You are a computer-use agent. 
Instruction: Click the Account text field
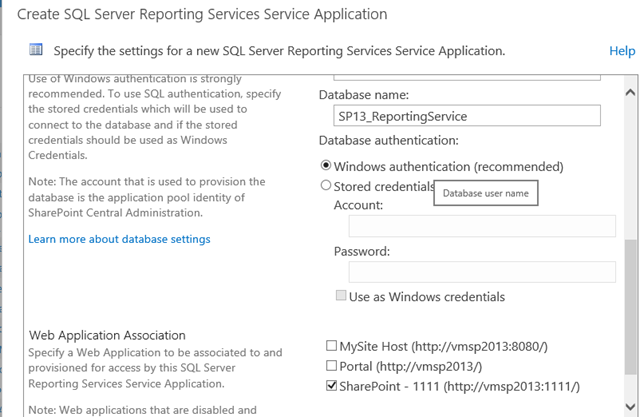(482, 227)
